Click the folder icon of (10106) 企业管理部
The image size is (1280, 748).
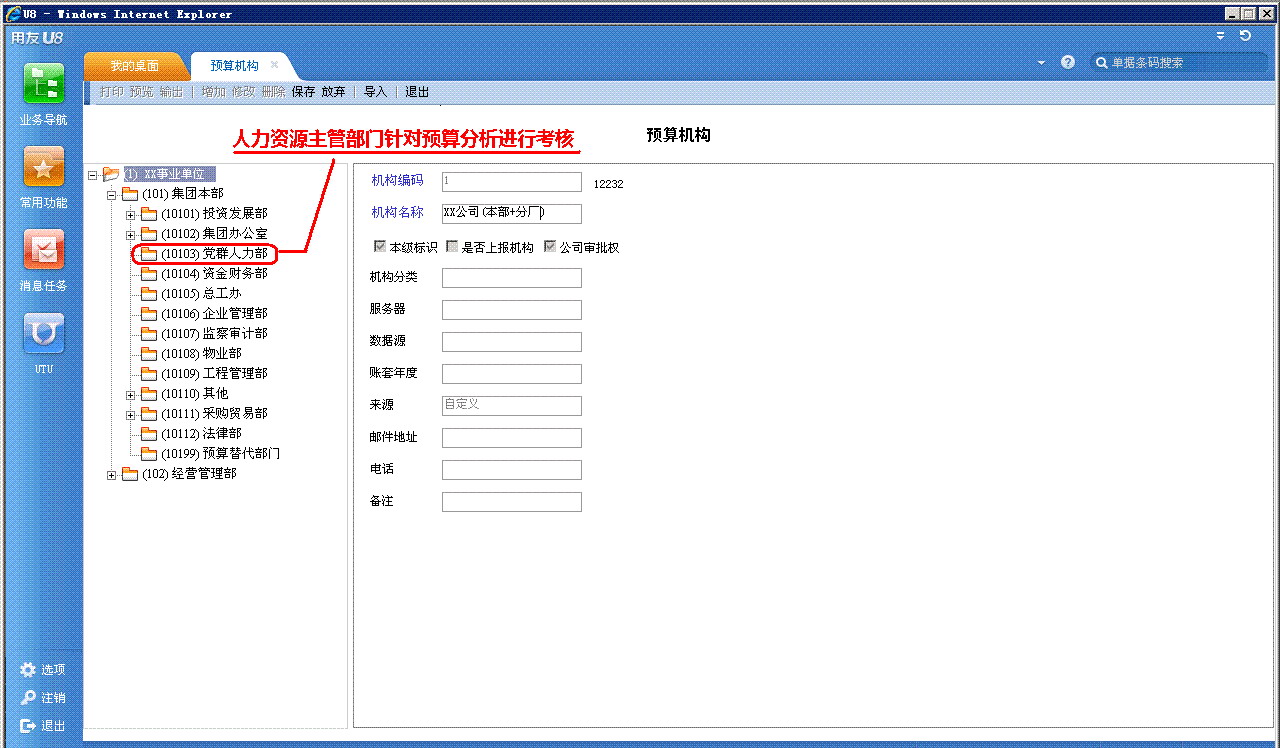pyautogui.click(x=149, y=314)
